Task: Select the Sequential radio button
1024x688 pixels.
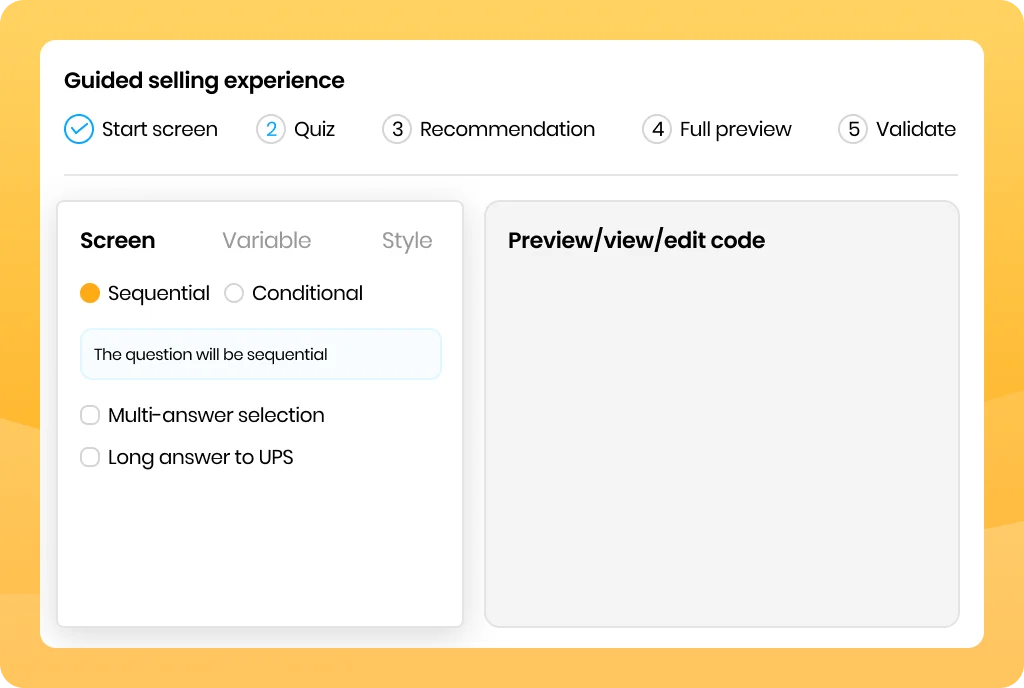Action: point(90,293)
